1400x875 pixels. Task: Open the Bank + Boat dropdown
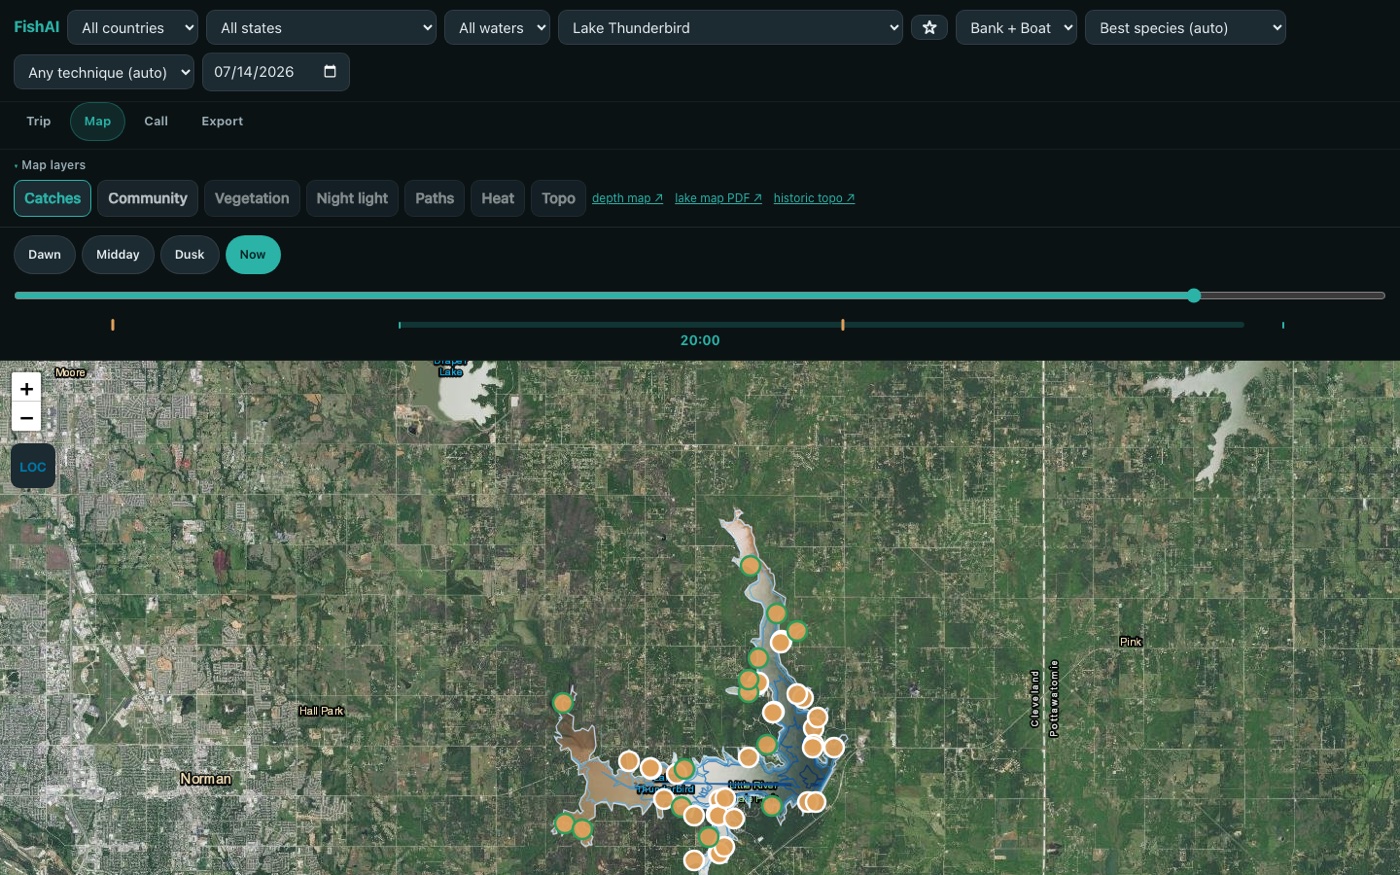[1016, 28]
